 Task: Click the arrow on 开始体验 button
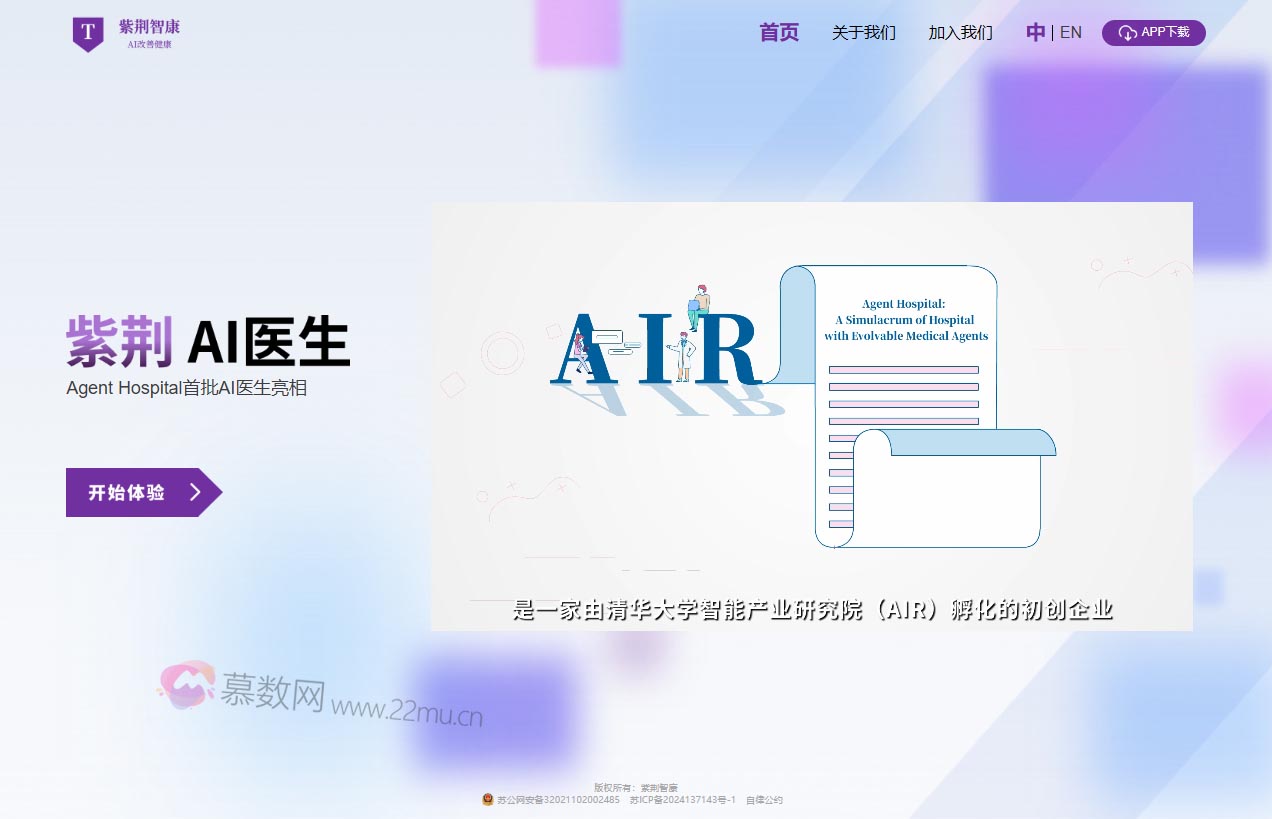pos(196,492)
